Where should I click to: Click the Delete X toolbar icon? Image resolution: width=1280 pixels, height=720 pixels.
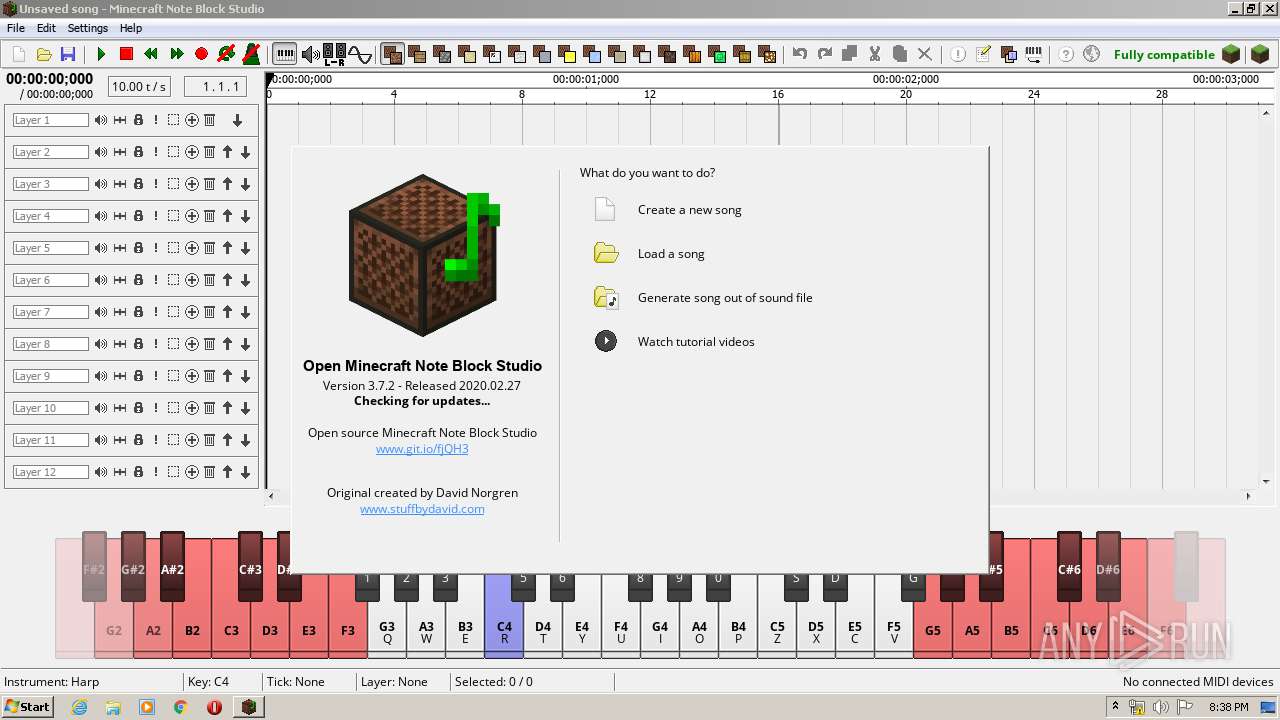pos(925,54)
